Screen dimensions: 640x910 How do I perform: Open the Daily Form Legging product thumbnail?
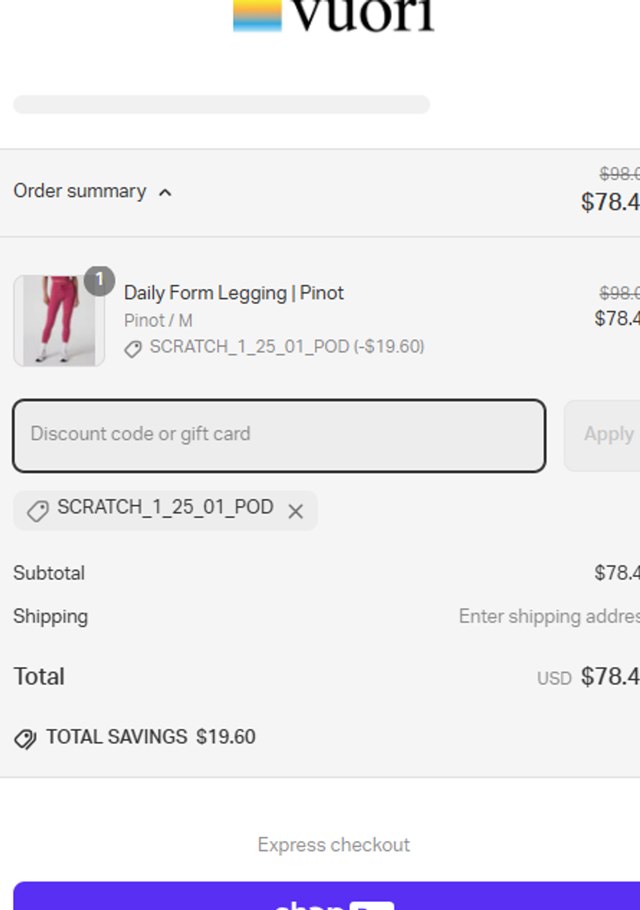[x=58, y=321]
